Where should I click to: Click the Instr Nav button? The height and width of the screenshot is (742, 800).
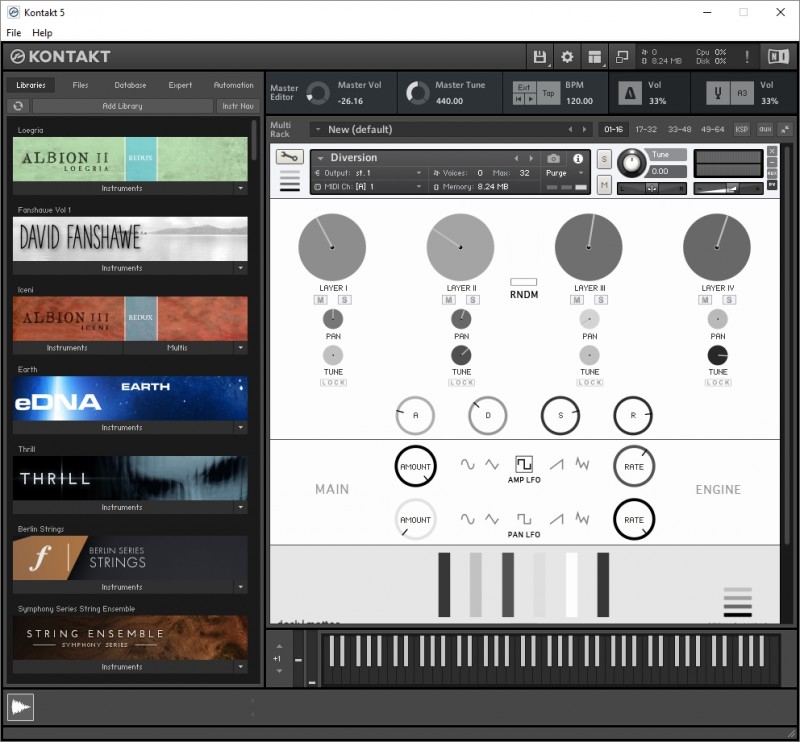point(238,106)
